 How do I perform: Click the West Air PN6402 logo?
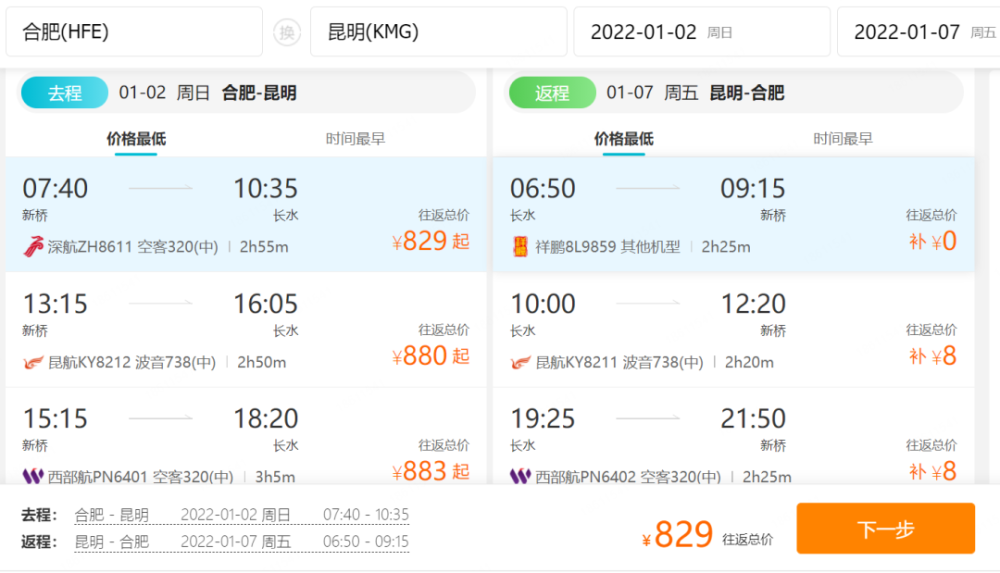point(521,477)
